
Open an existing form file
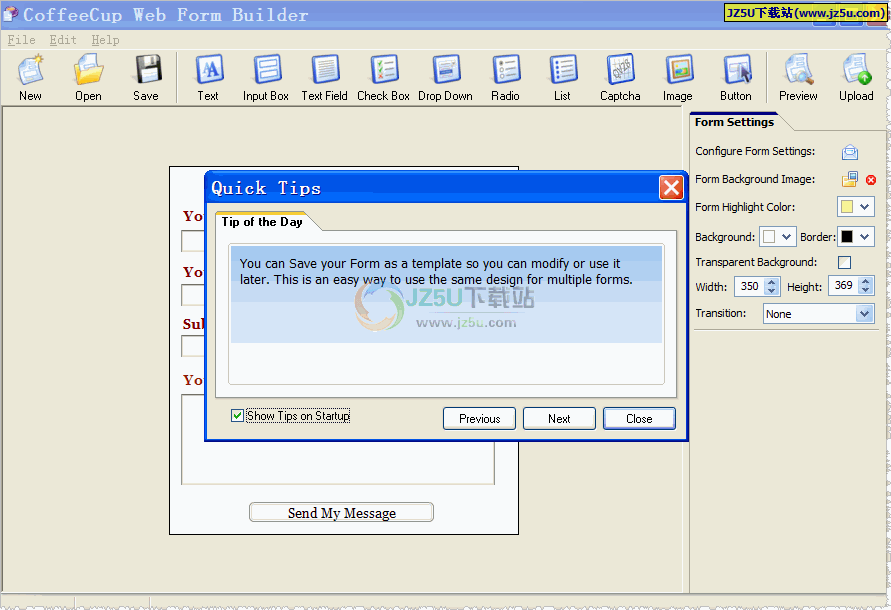click(88, 78)
